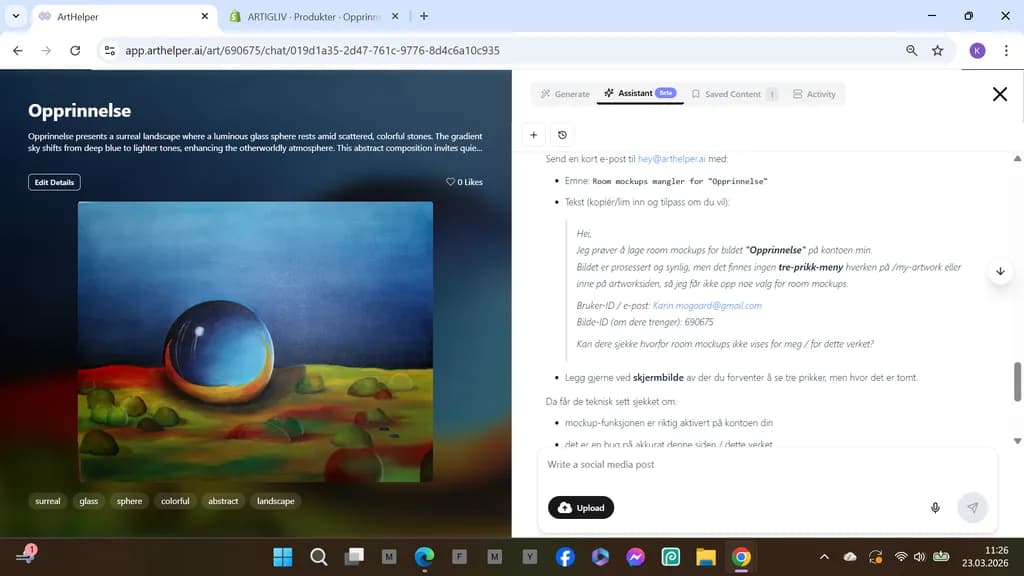The width and height of the screenshot is (1024, 576).
Task: Open Facebook from taskbar
Action: tap(565, 557)
